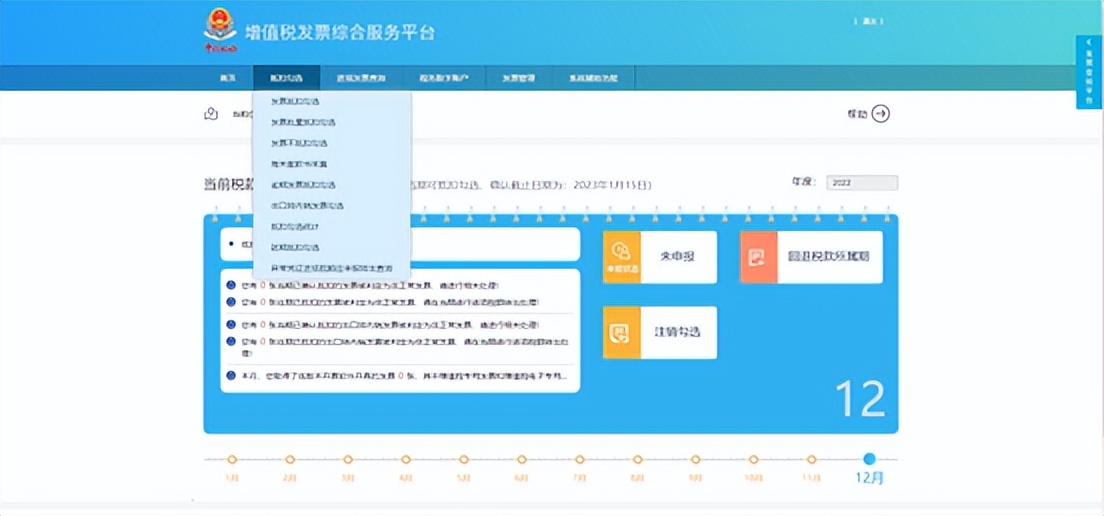Expand the collapsed blue side panel arrow
The width and height of the screenshot is (1104, 516).
1089,43
